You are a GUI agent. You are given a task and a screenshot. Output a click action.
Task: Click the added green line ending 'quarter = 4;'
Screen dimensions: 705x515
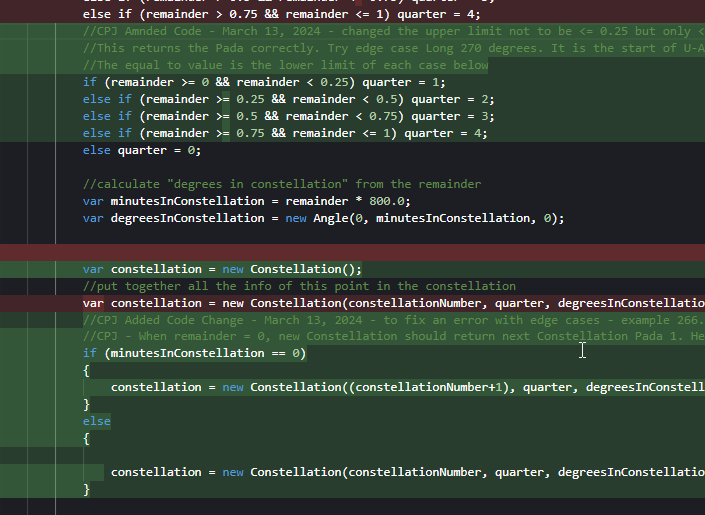(x=285, y=134)
